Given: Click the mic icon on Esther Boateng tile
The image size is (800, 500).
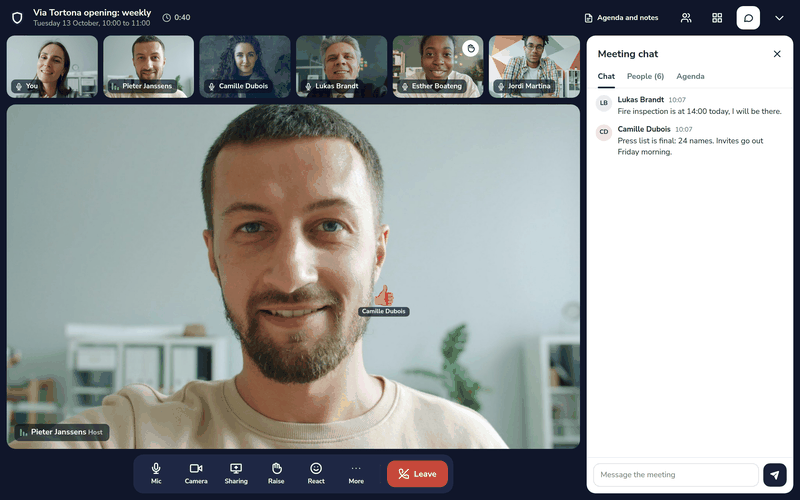Looking at the screenshot, I should click(x=405, y=86).
